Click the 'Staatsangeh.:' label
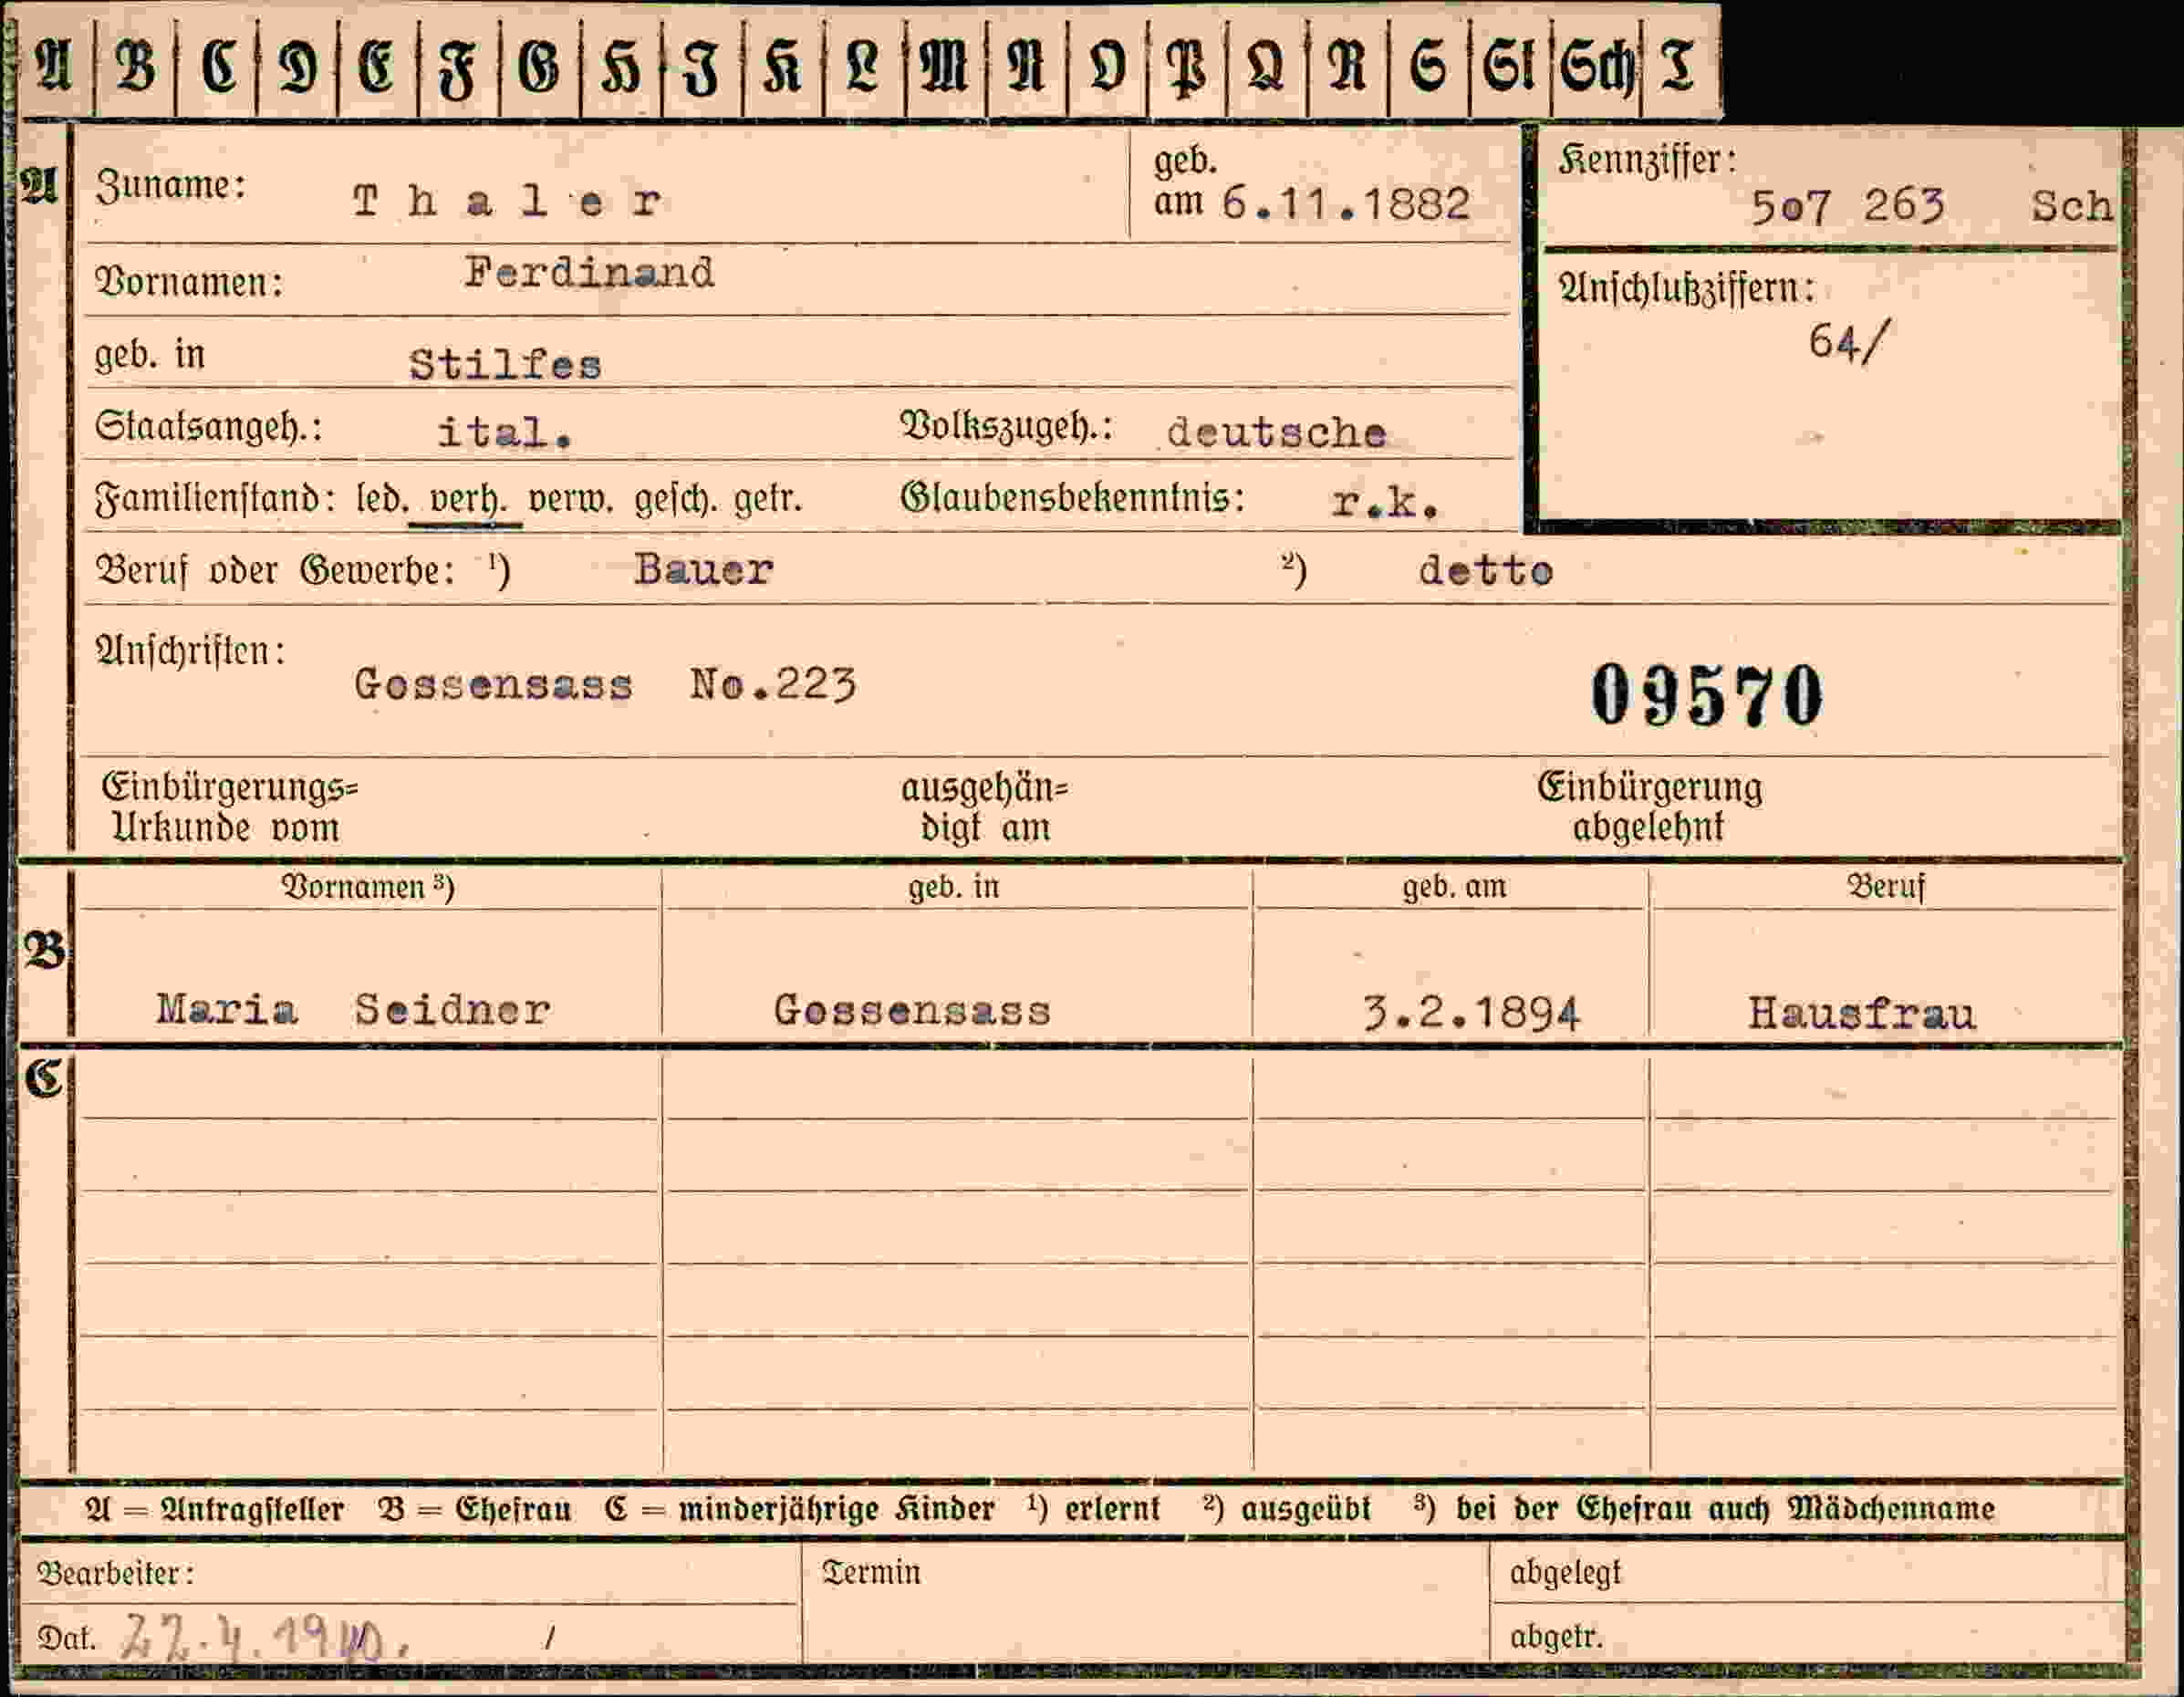The image size is (2184, 1697). (x=209, y=427)
